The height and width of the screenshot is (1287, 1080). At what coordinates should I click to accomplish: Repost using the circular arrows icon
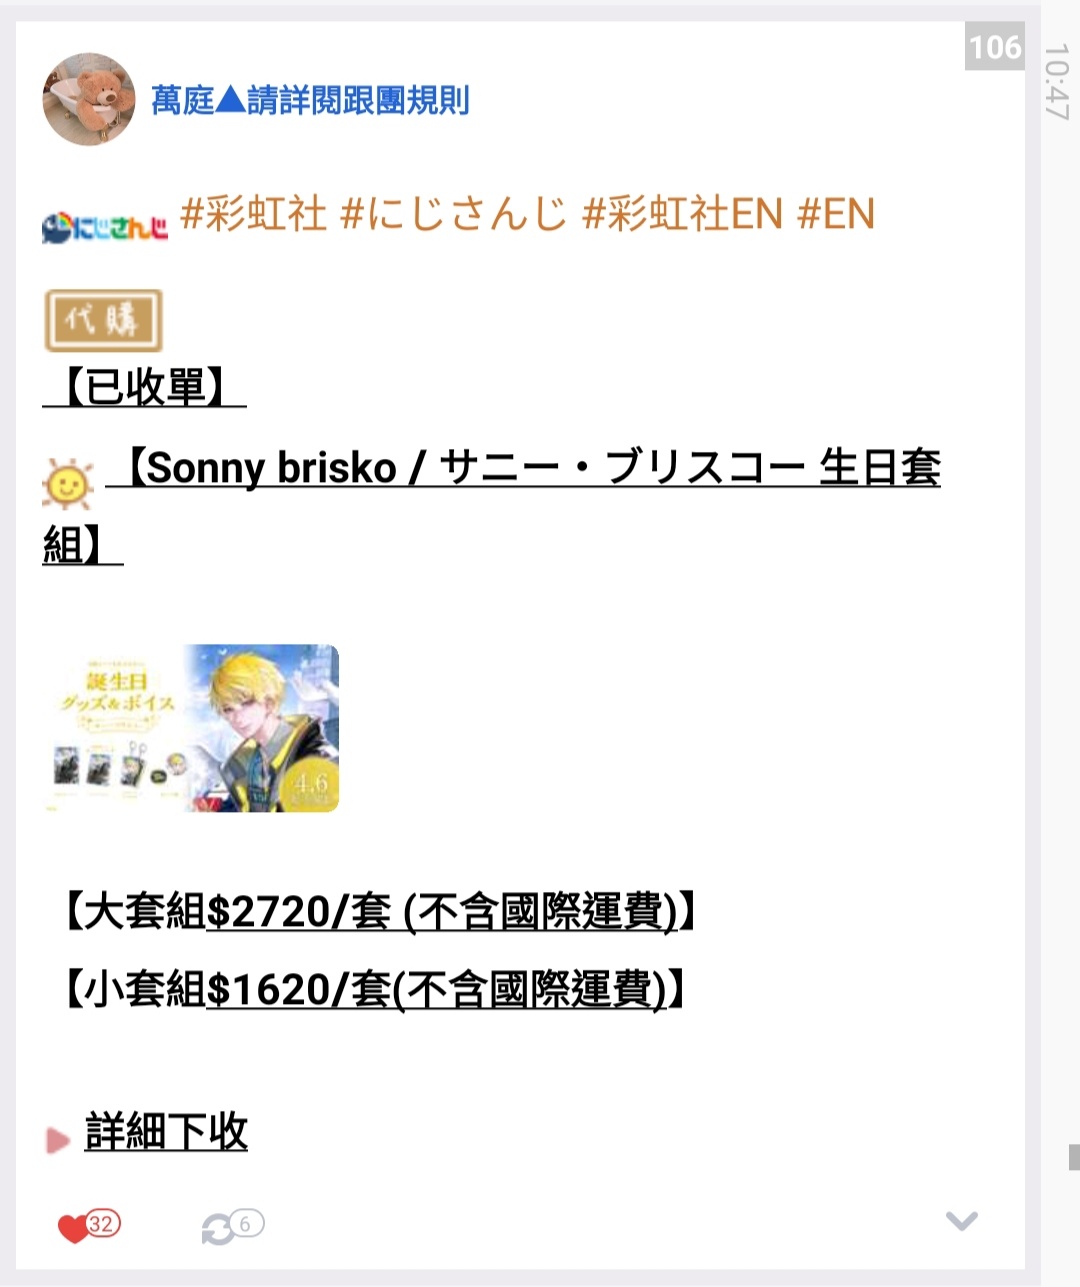[x=218, y=1228]
